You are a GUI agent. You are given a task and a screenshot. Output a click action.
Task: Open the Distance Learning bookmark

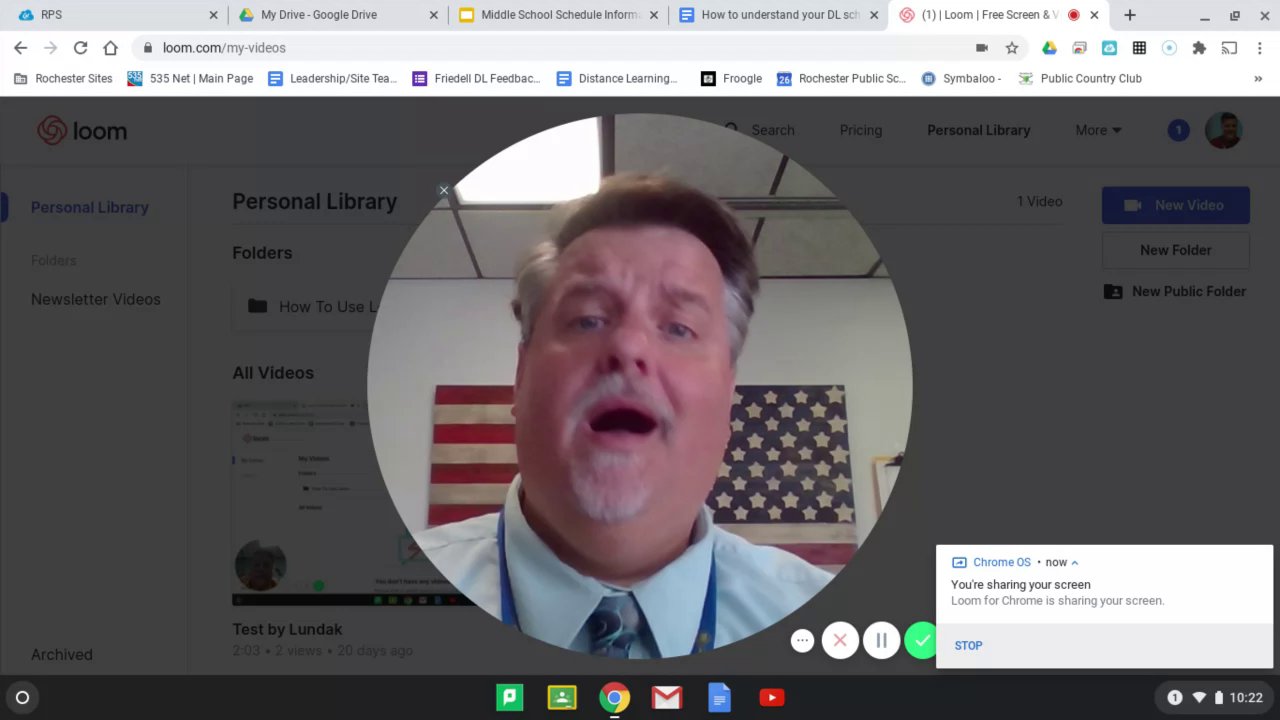617,78
